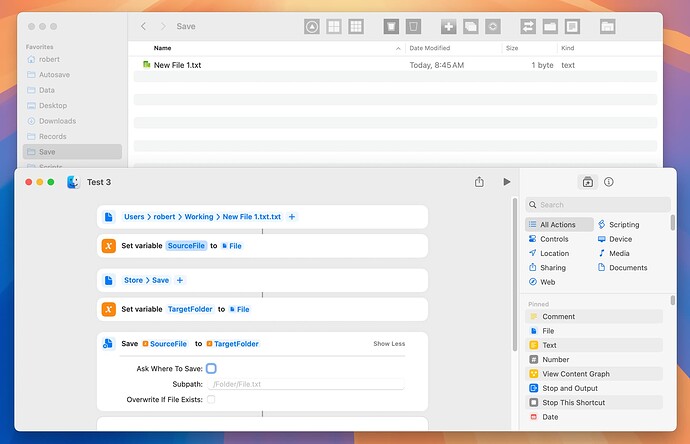Collapse the Save action with Show Less

pos(389,344)
